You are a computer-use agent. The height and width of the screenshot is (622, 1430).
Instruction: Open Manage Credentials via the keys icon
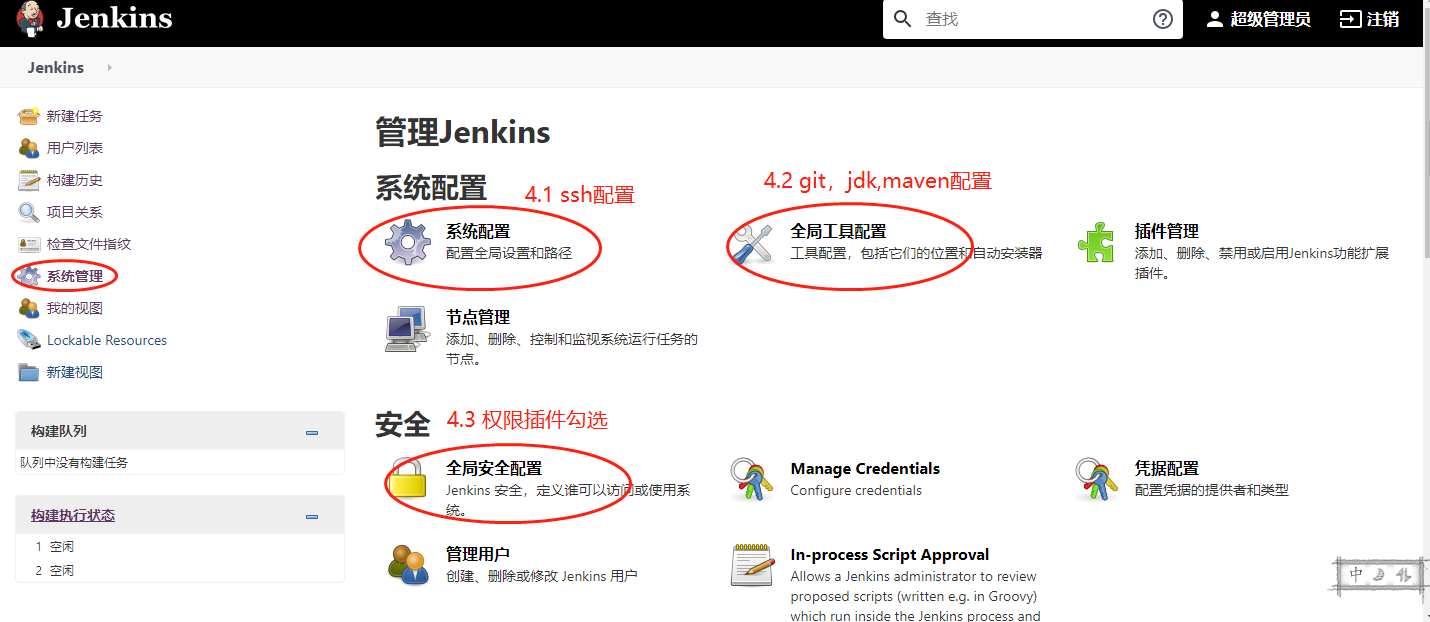pos(753,479)
